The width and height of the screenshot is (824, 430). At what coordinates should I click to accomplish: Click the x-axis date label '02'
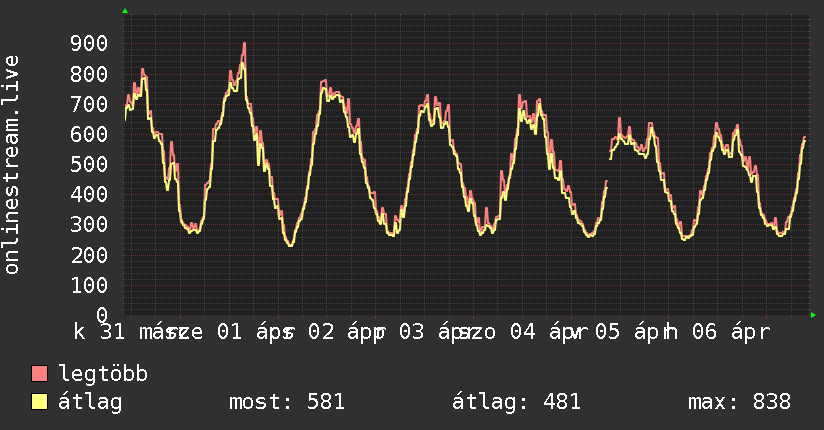[x=321, y=332]
